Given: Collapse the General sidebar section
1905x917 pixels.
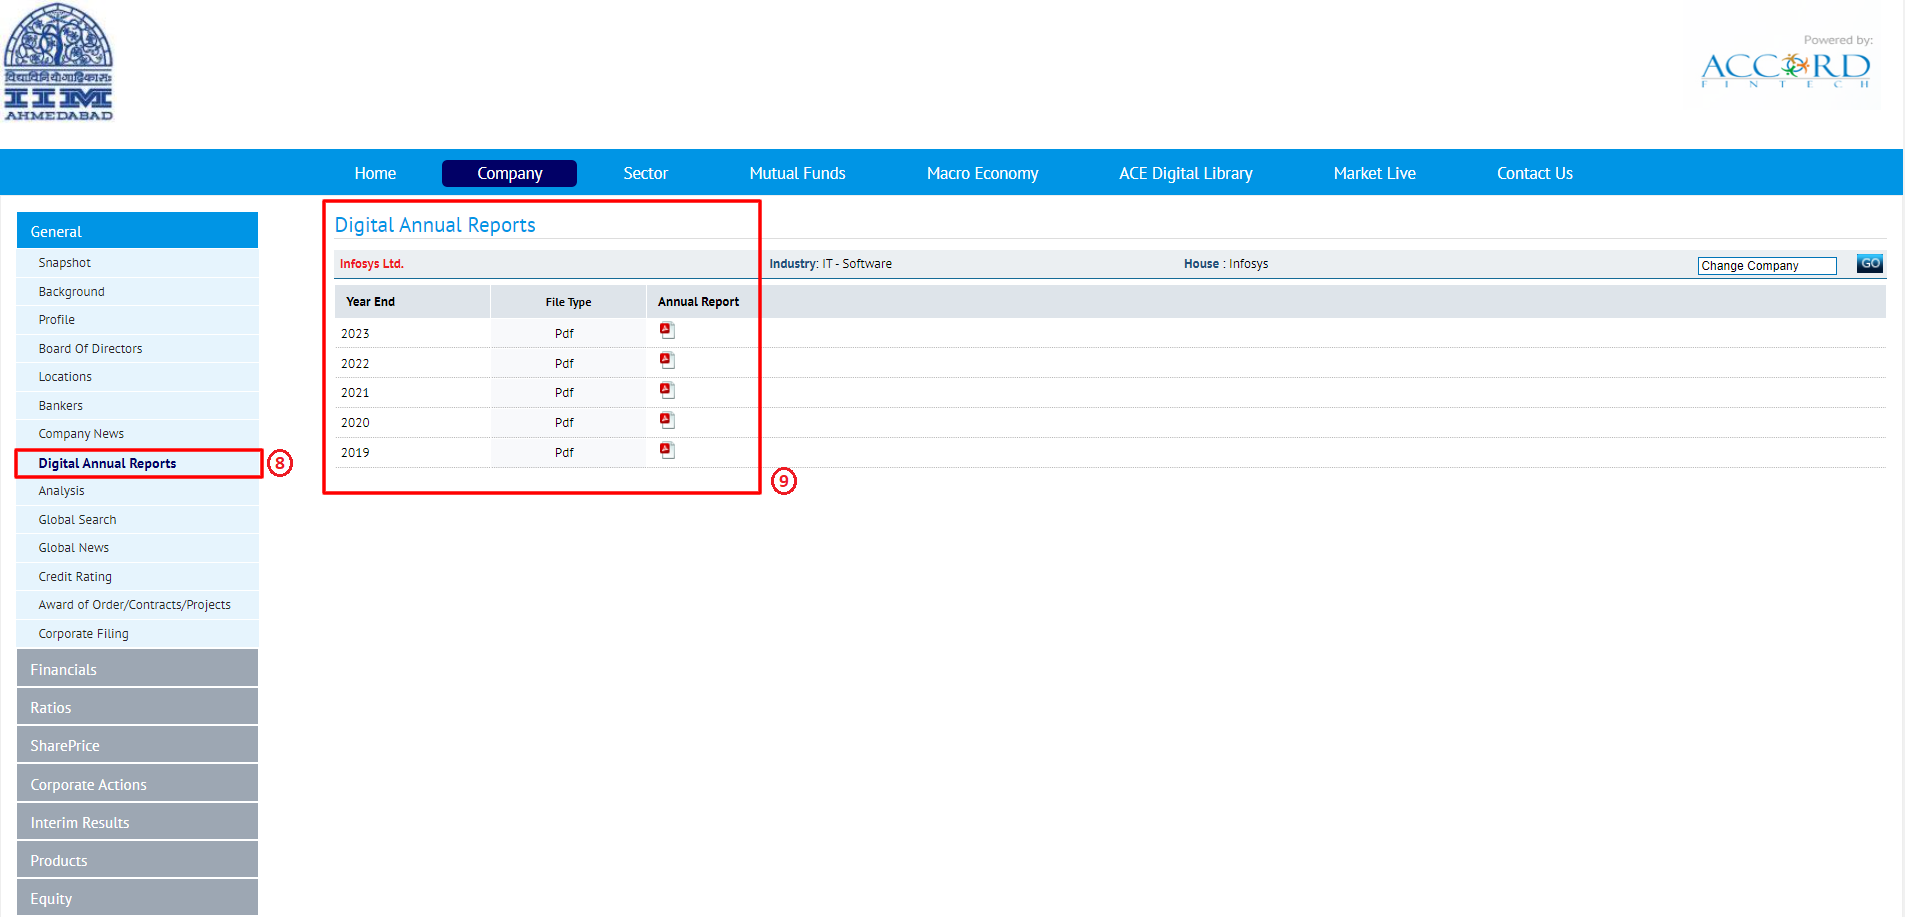Looking at the screenshot, I should [x=137, y=230].
